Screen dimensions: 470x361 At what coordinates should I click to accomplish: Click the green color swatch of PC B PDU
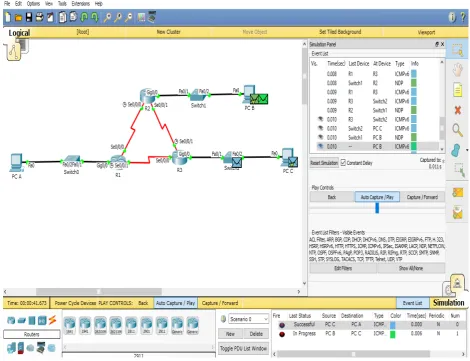coord(393,334)
